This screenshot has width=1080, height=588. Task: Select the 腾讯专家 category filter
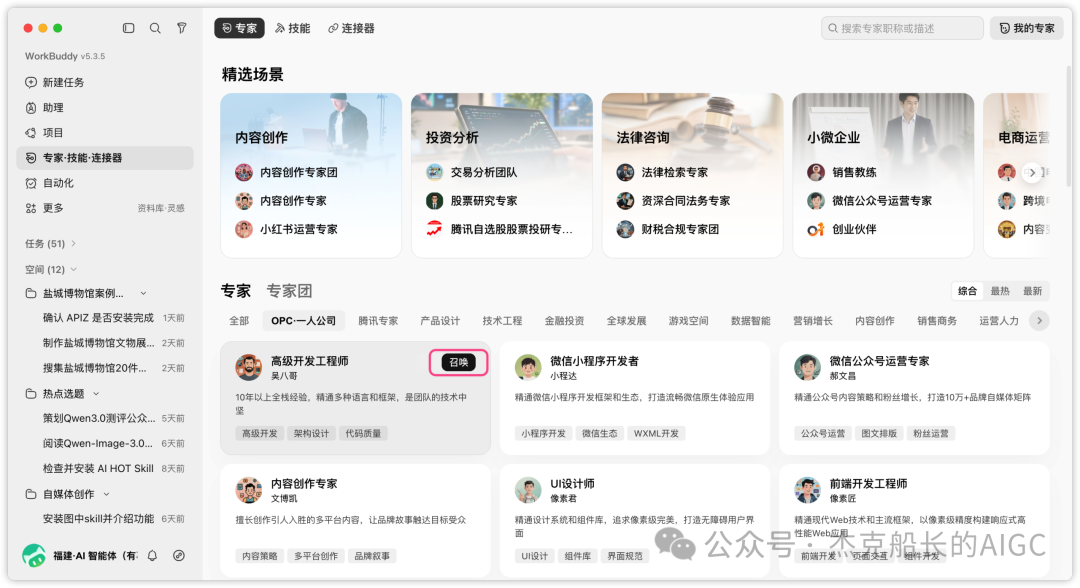coord(378,321)
